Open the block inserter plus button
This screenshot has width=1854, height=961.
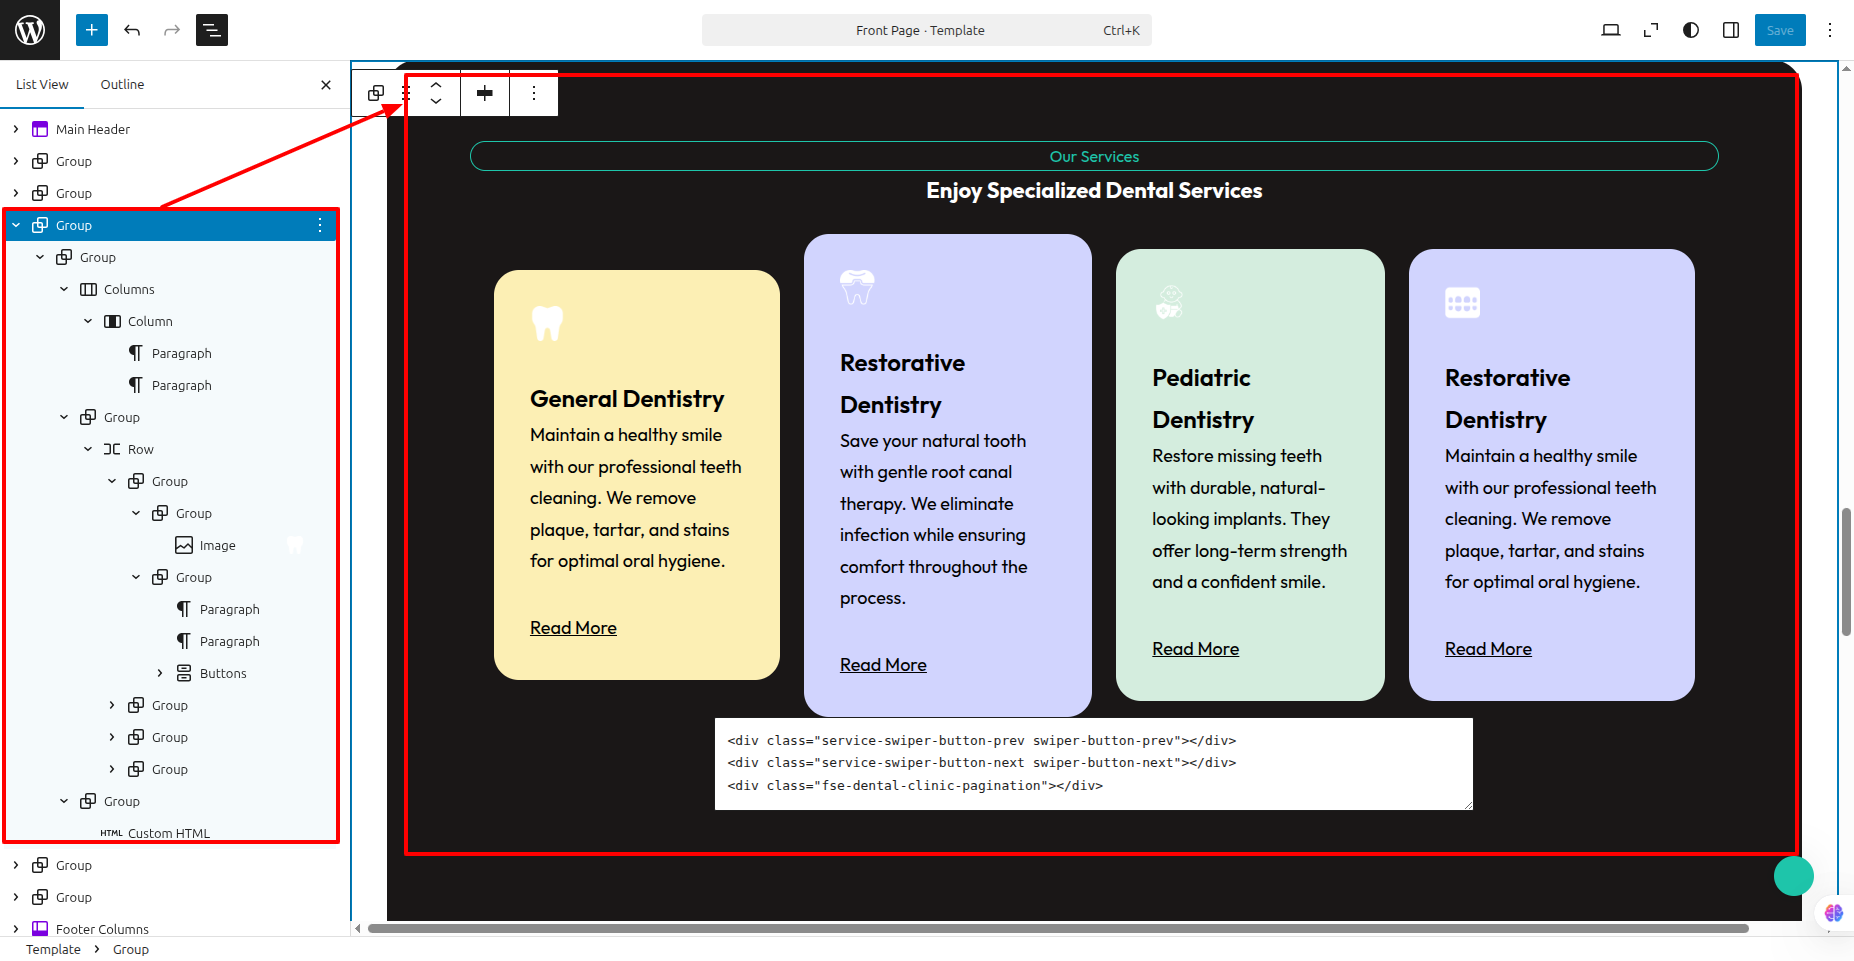point(91,30)
